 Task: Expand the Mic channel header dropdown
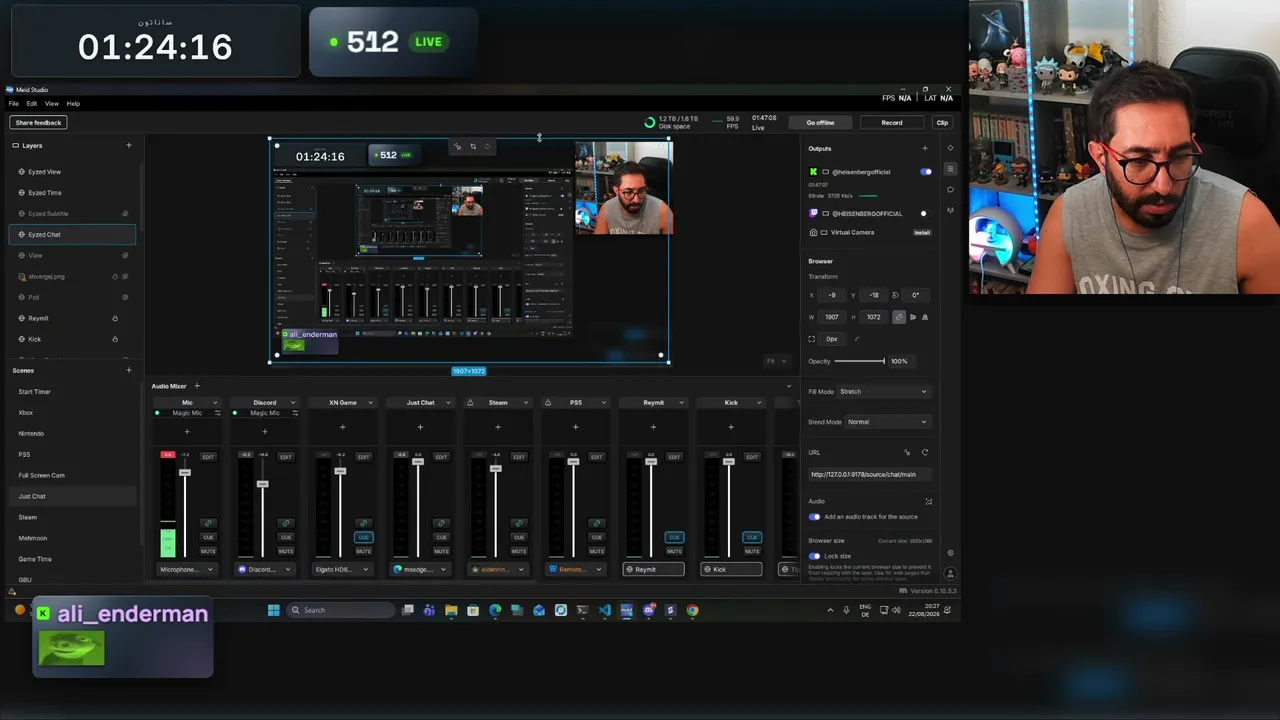click(x=217, y=403)
